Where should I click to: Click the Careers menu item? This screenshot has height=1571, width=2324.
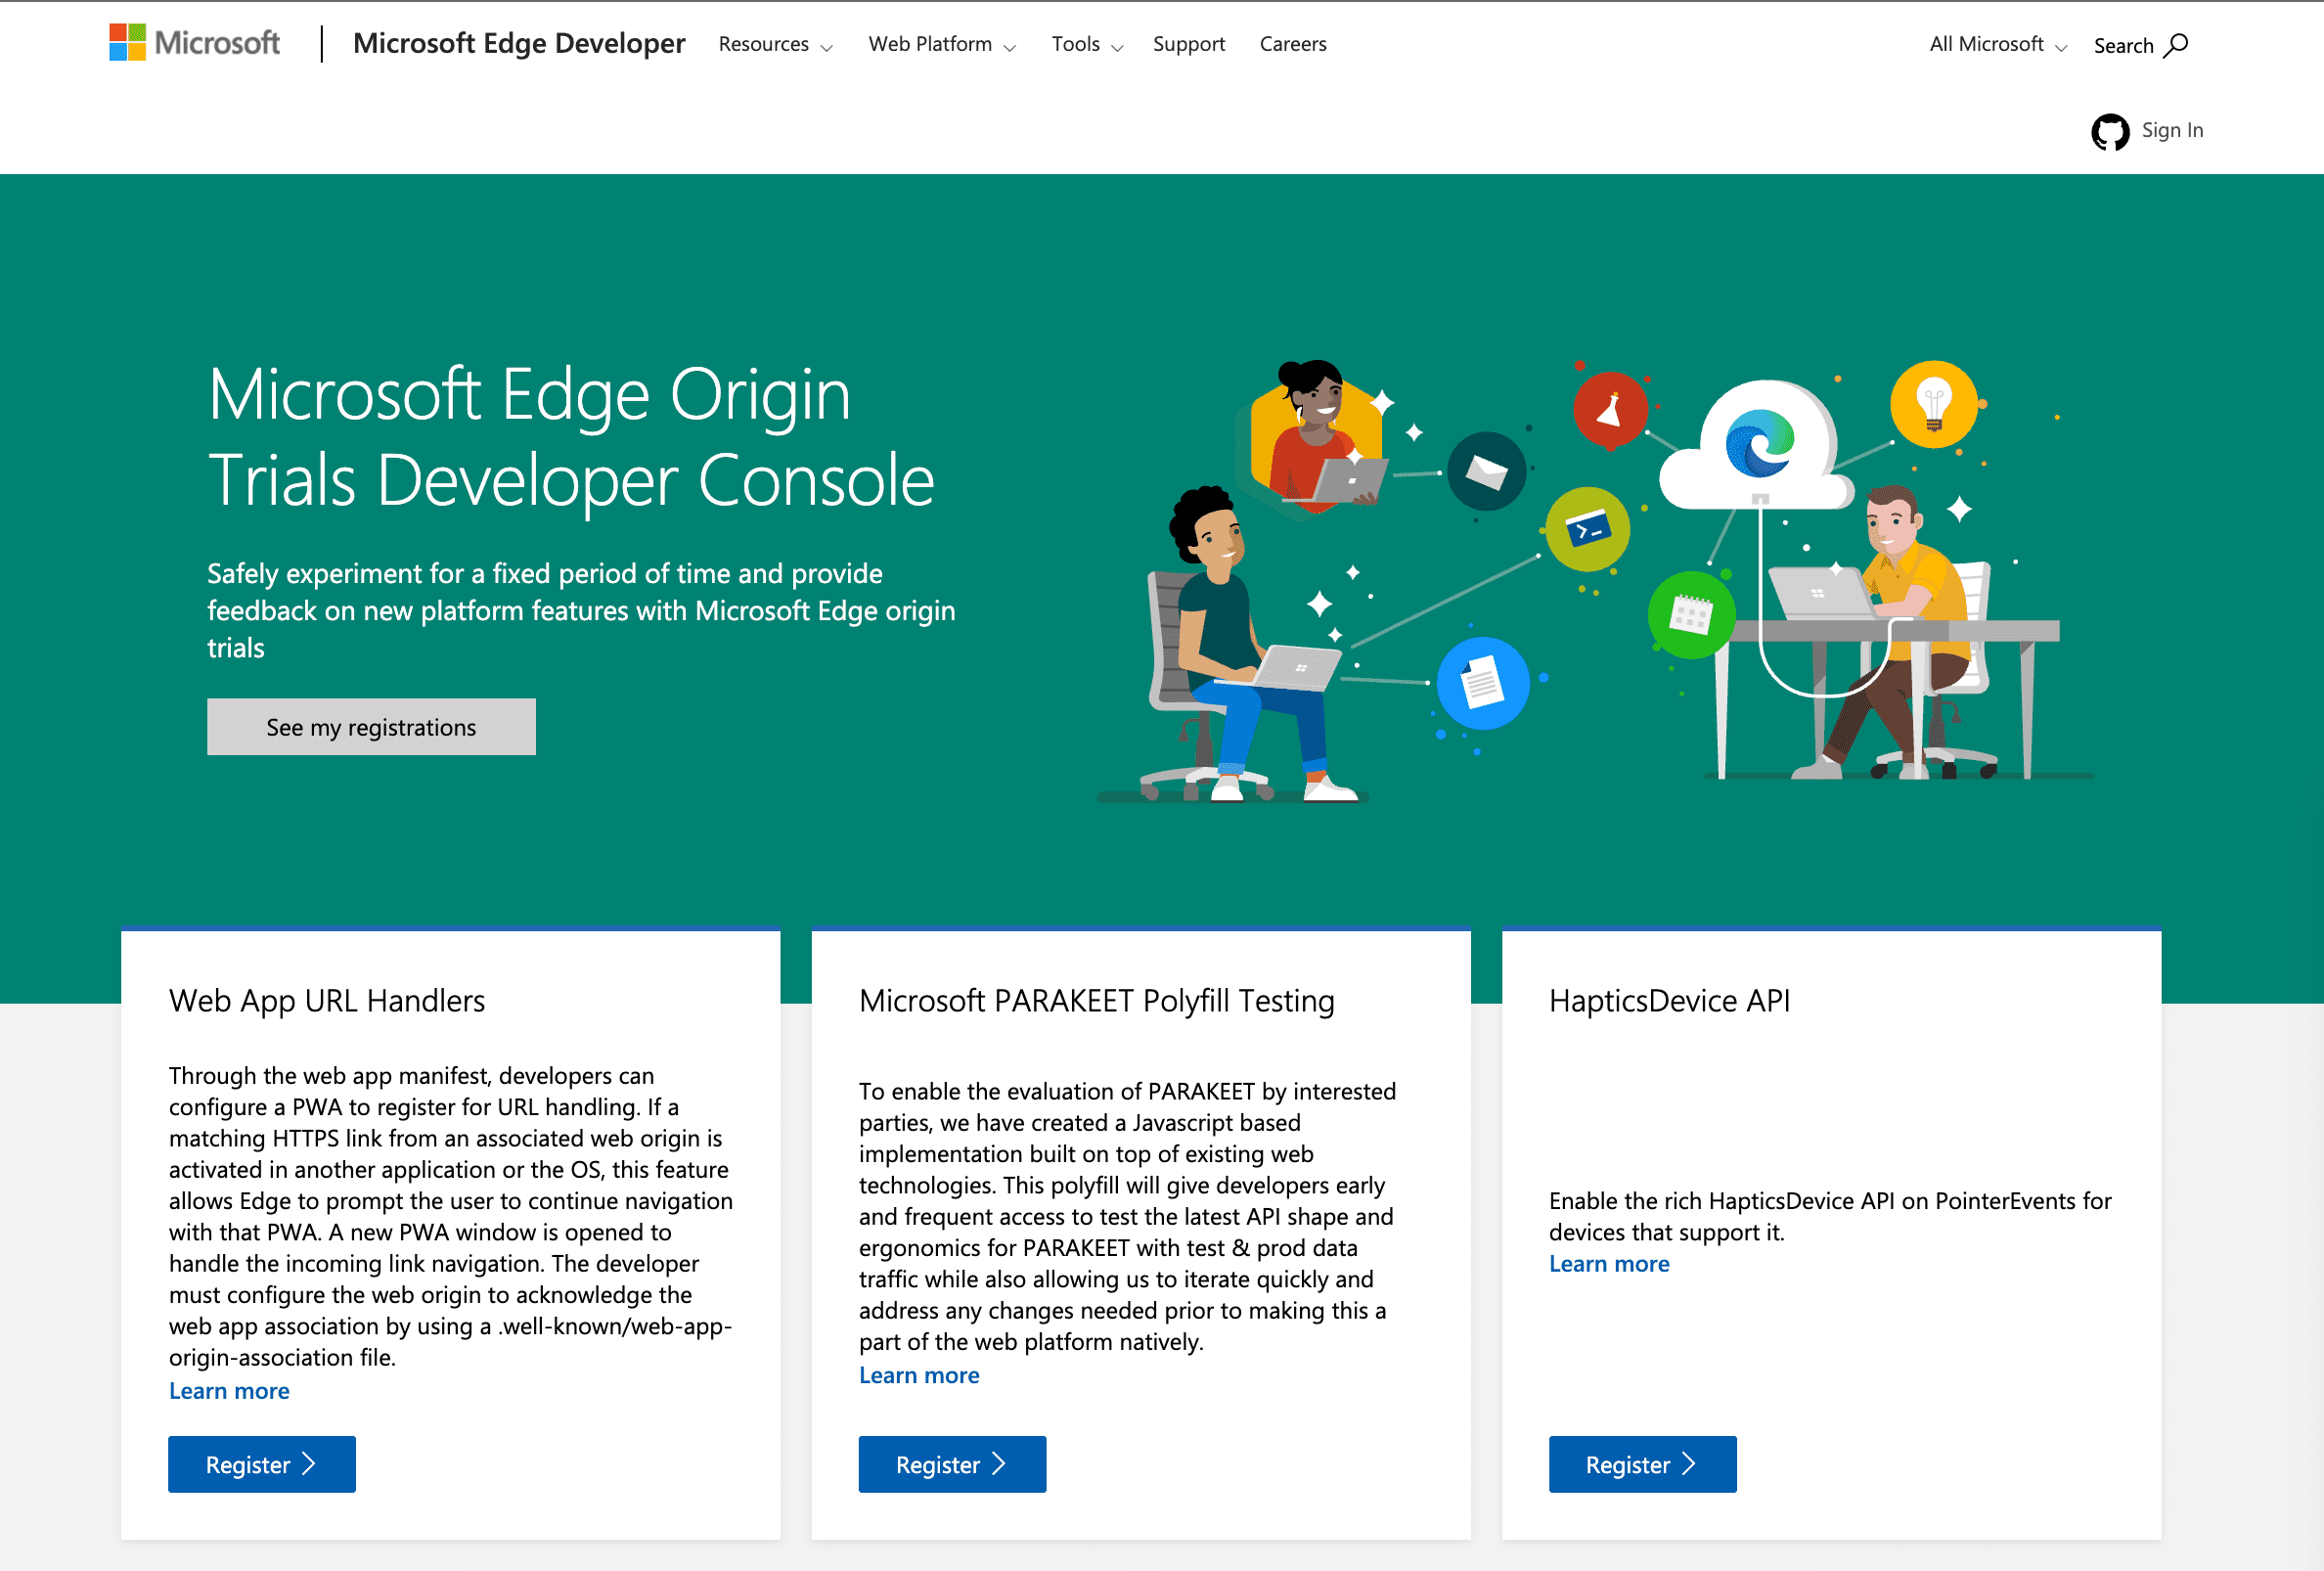click(1295, 44)
